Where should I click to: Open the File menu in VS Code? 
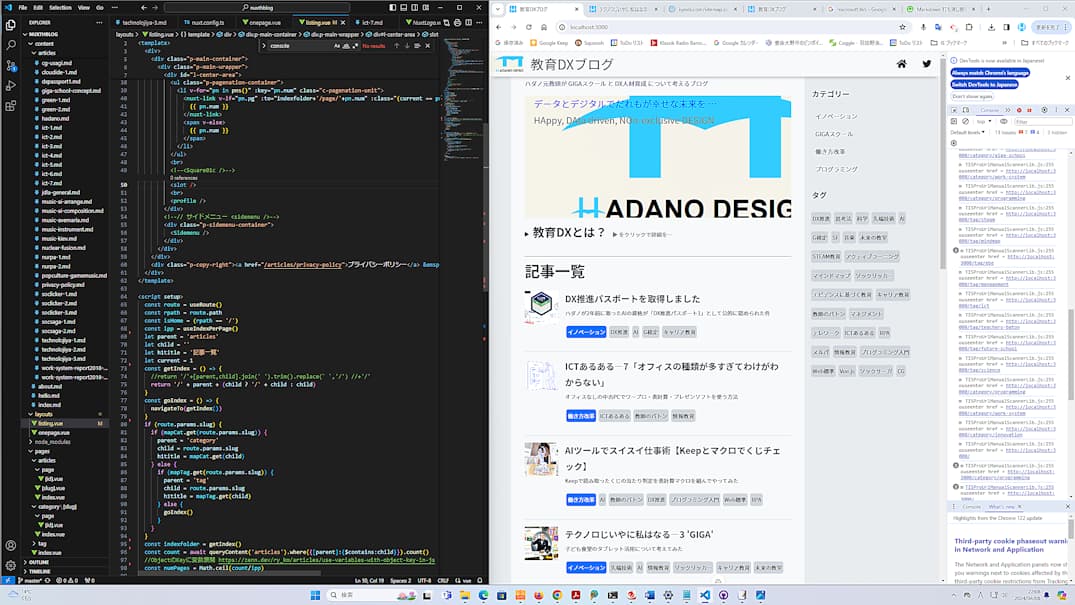[23, 8]
